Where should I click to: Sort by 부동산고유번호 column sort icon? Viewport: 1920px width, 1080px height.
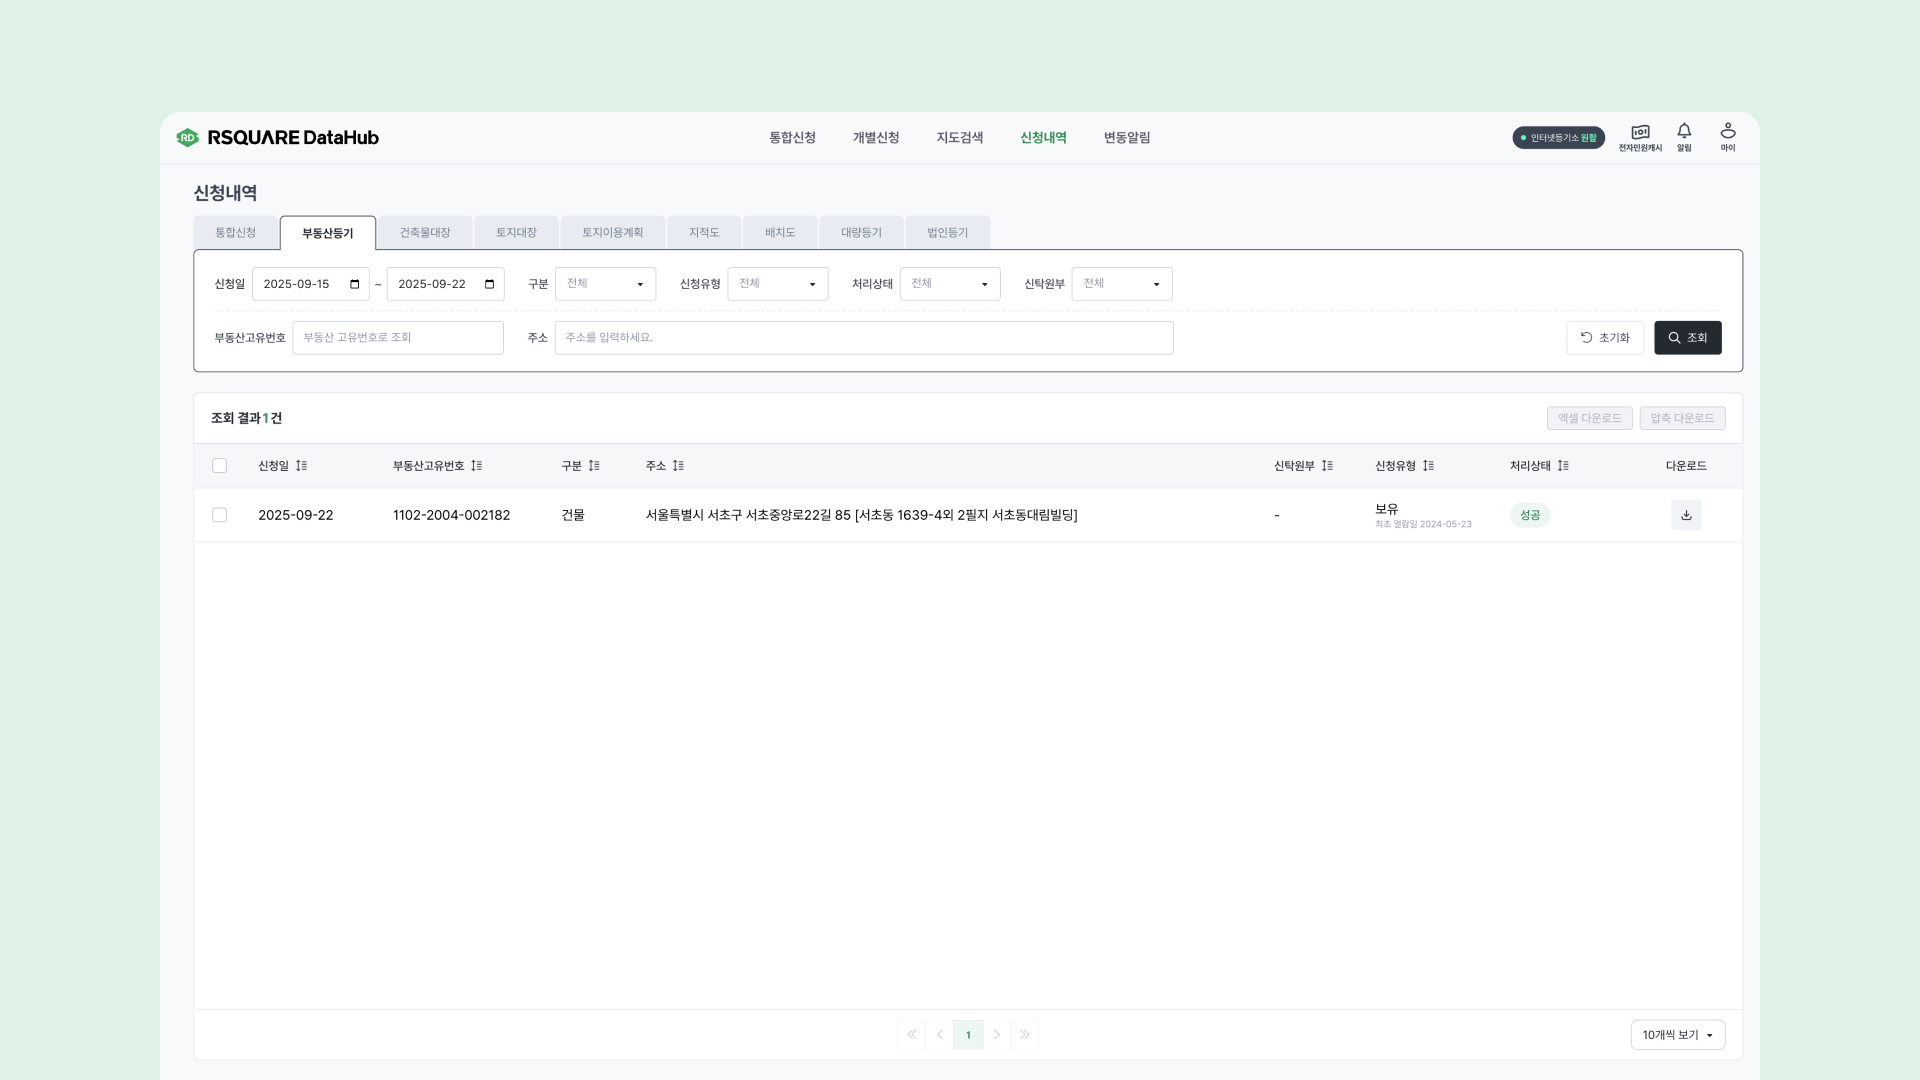coord(477,466)
